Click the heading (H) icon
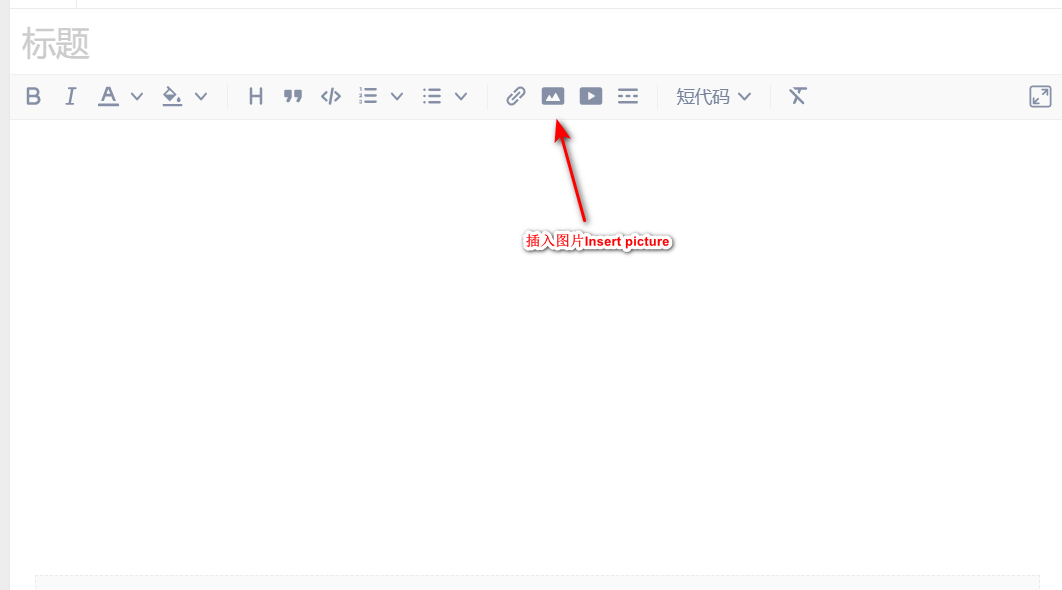Viewport: 1062px width, 590px height. point(256,96)
